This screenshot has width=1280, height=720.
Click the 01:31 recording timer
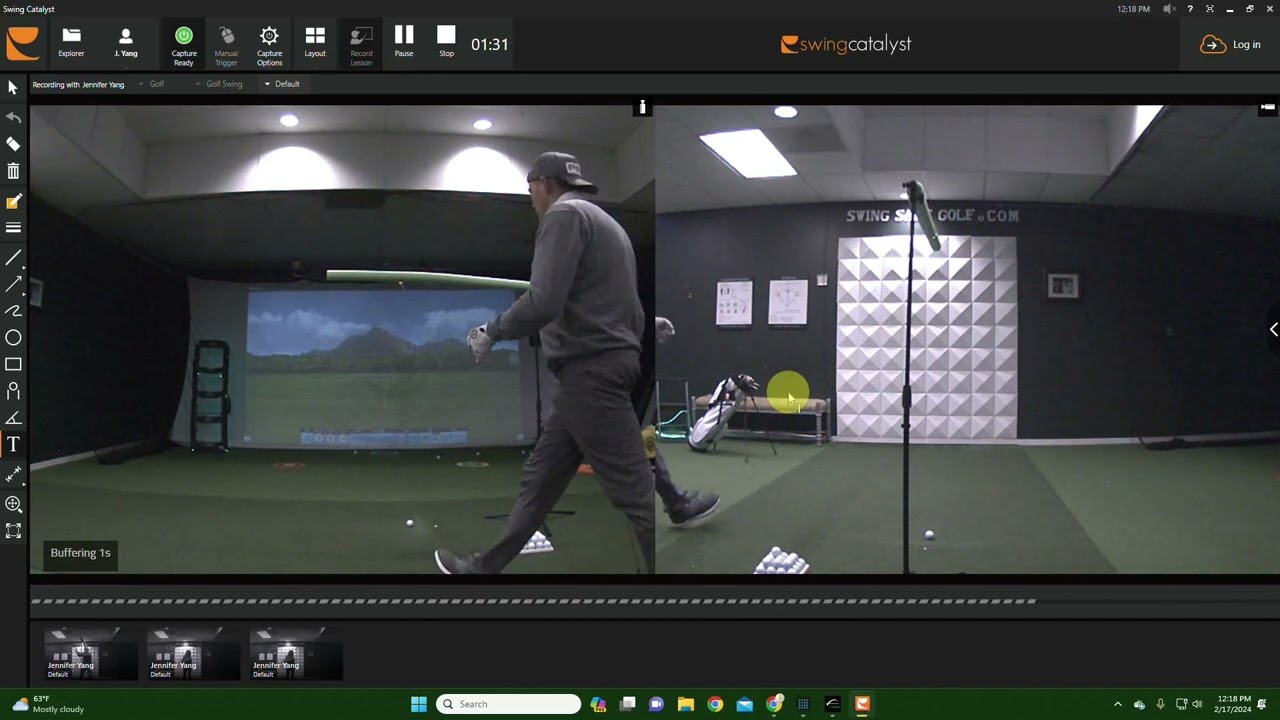(x=489, y=44)
